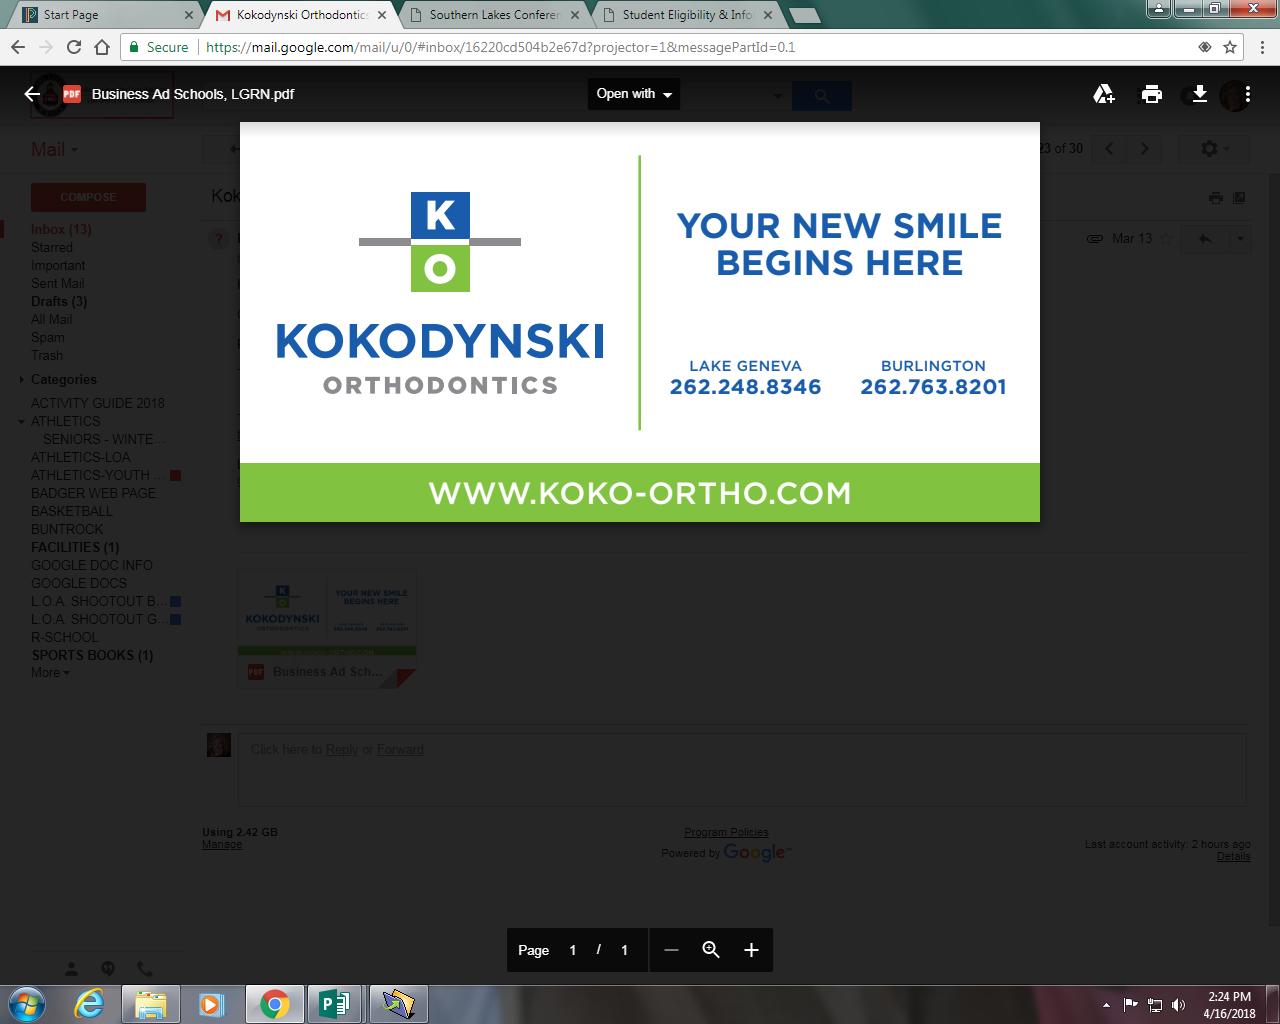Switch to Southern Lakes Conference tab
1280x1024 pixels.
495,15
